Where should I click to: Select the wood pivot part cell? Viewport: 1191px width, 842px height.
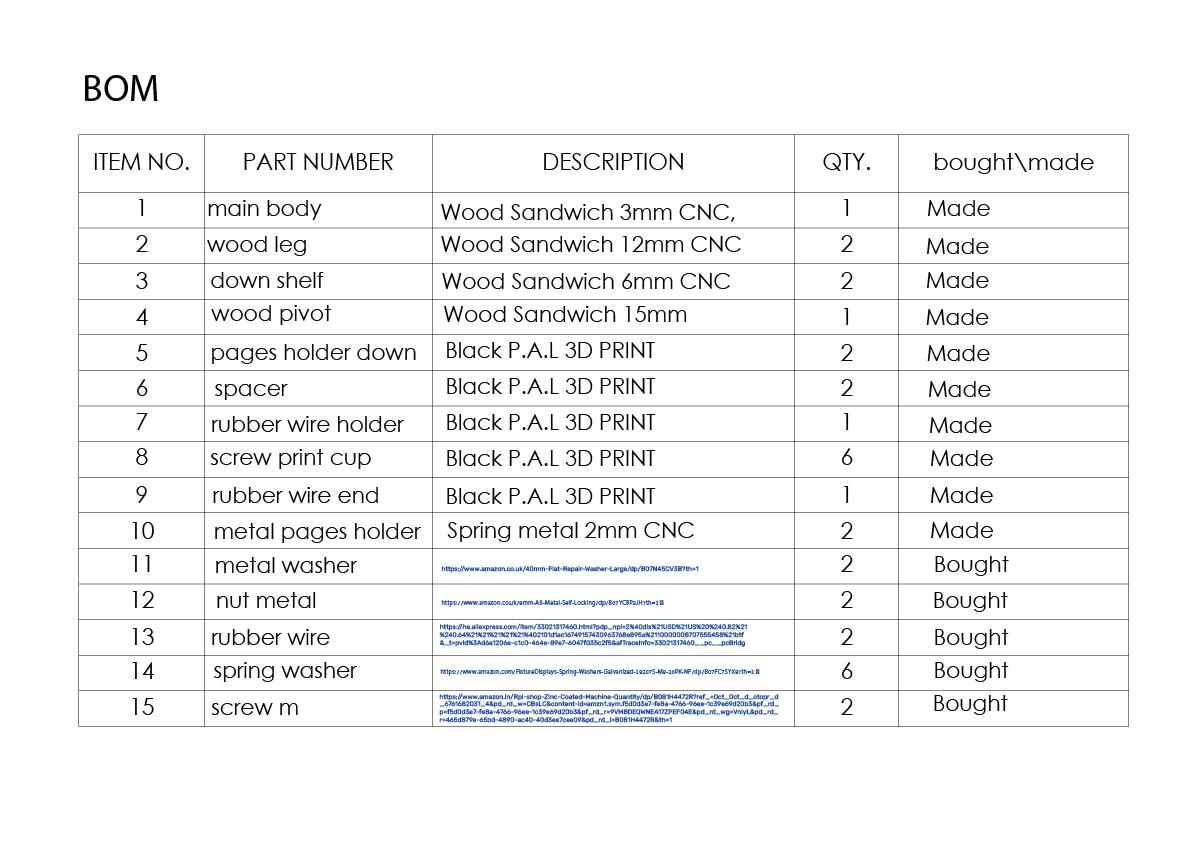[x=271, y=314]
